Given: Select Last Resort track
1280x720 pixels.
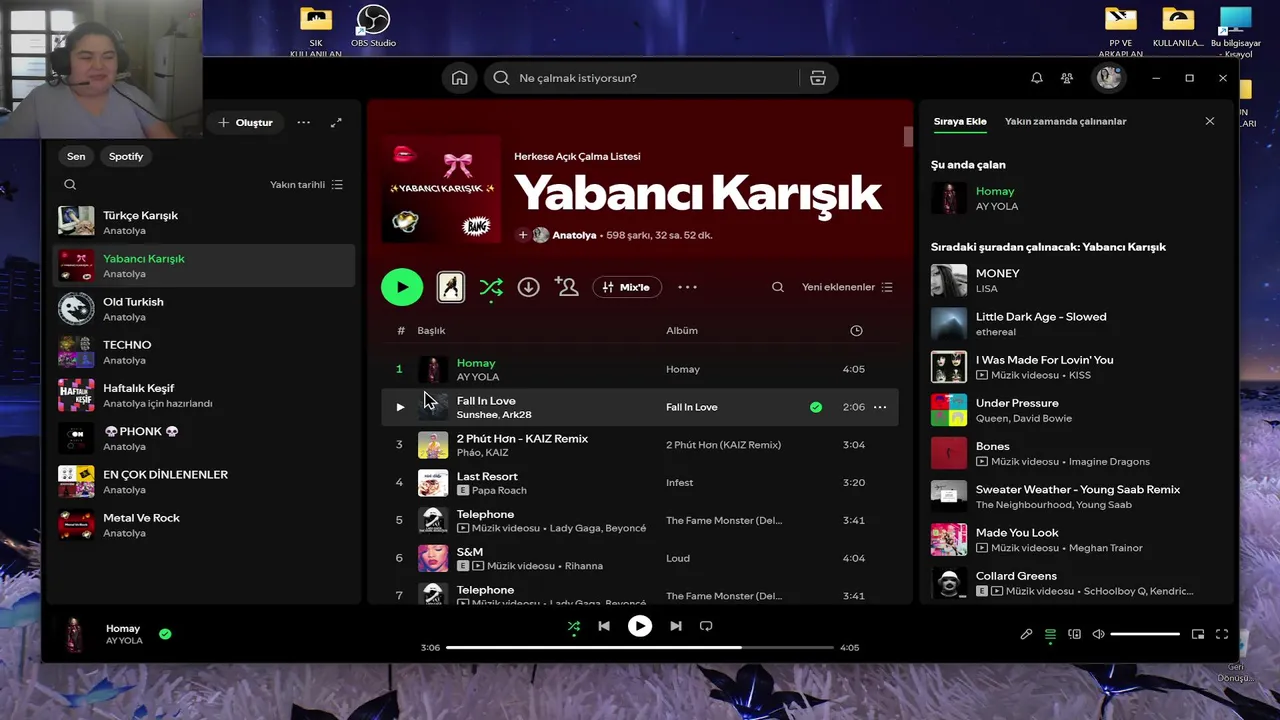Looking at the screenshot, I should point(640,483).
